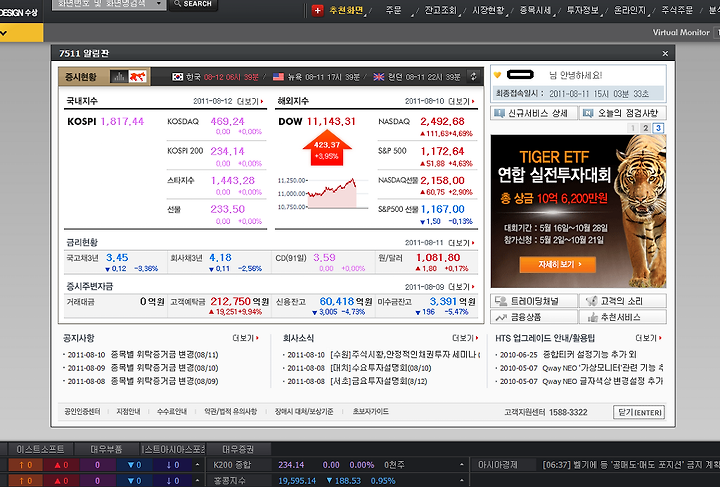Click the refresh arrows icon in market header

point(473,77)
